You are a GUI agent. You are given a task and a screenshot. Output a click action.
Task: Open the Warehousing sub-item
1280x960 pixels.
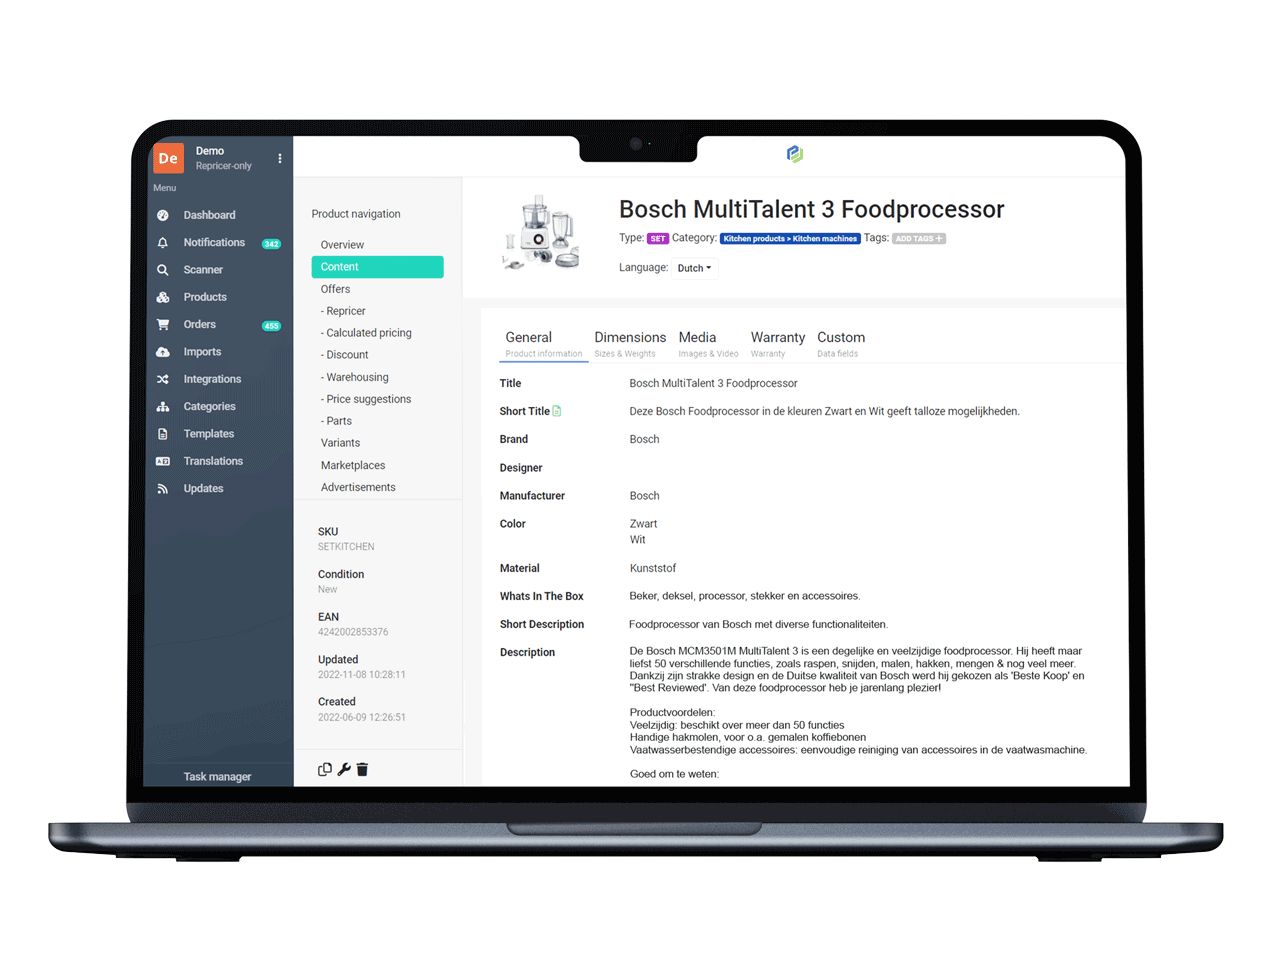[354, 377]
